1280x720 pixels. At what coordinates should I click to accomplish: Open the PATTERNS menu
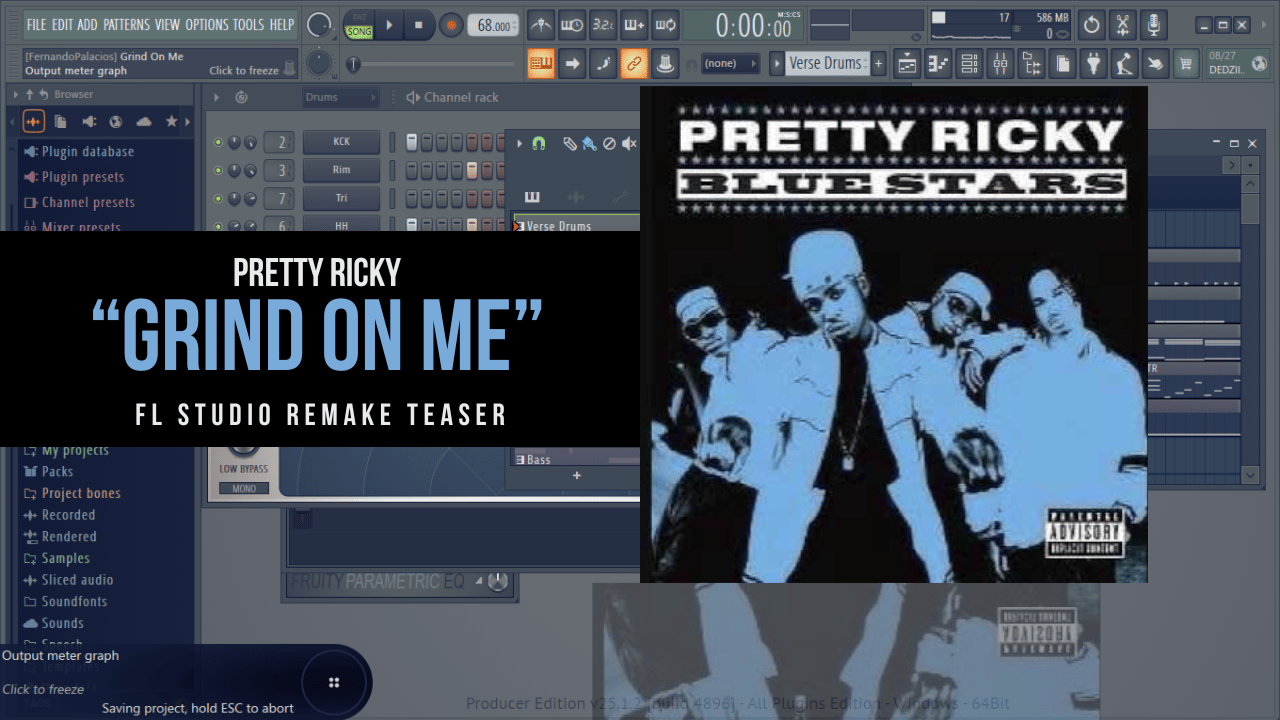(x=127, y=24)
